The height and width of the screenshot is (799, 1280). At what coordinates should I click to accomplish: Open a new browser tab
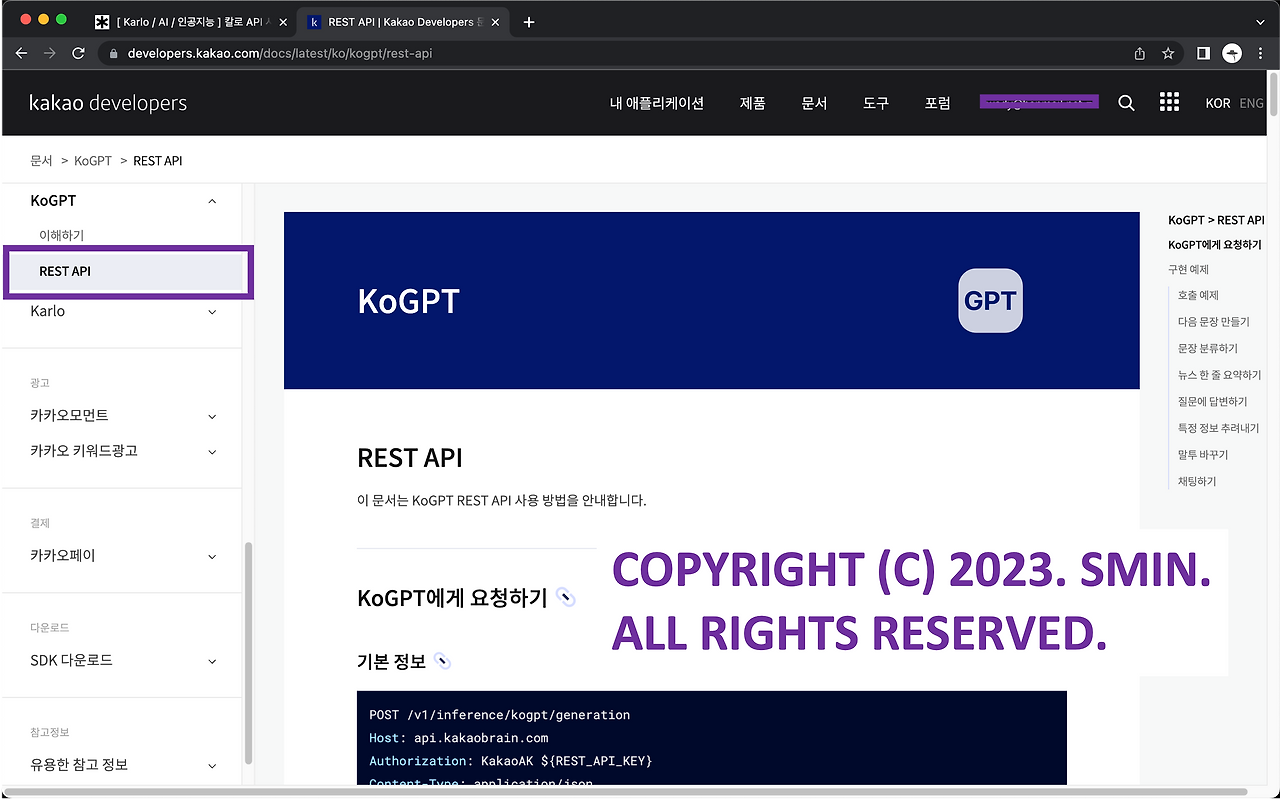[529, 22]
